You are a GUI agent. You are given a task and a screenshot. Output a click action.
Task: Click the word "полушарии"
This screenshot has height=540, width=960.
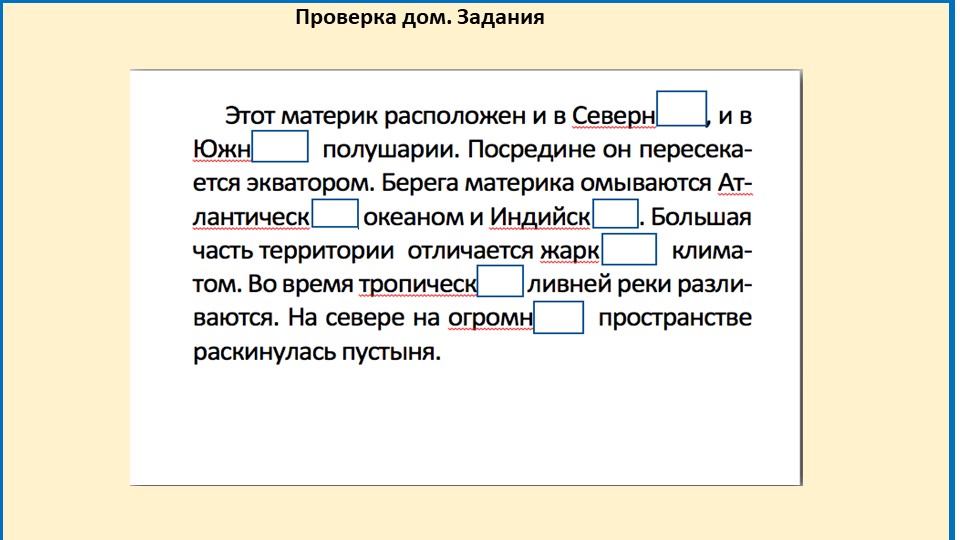click(391, 150)
